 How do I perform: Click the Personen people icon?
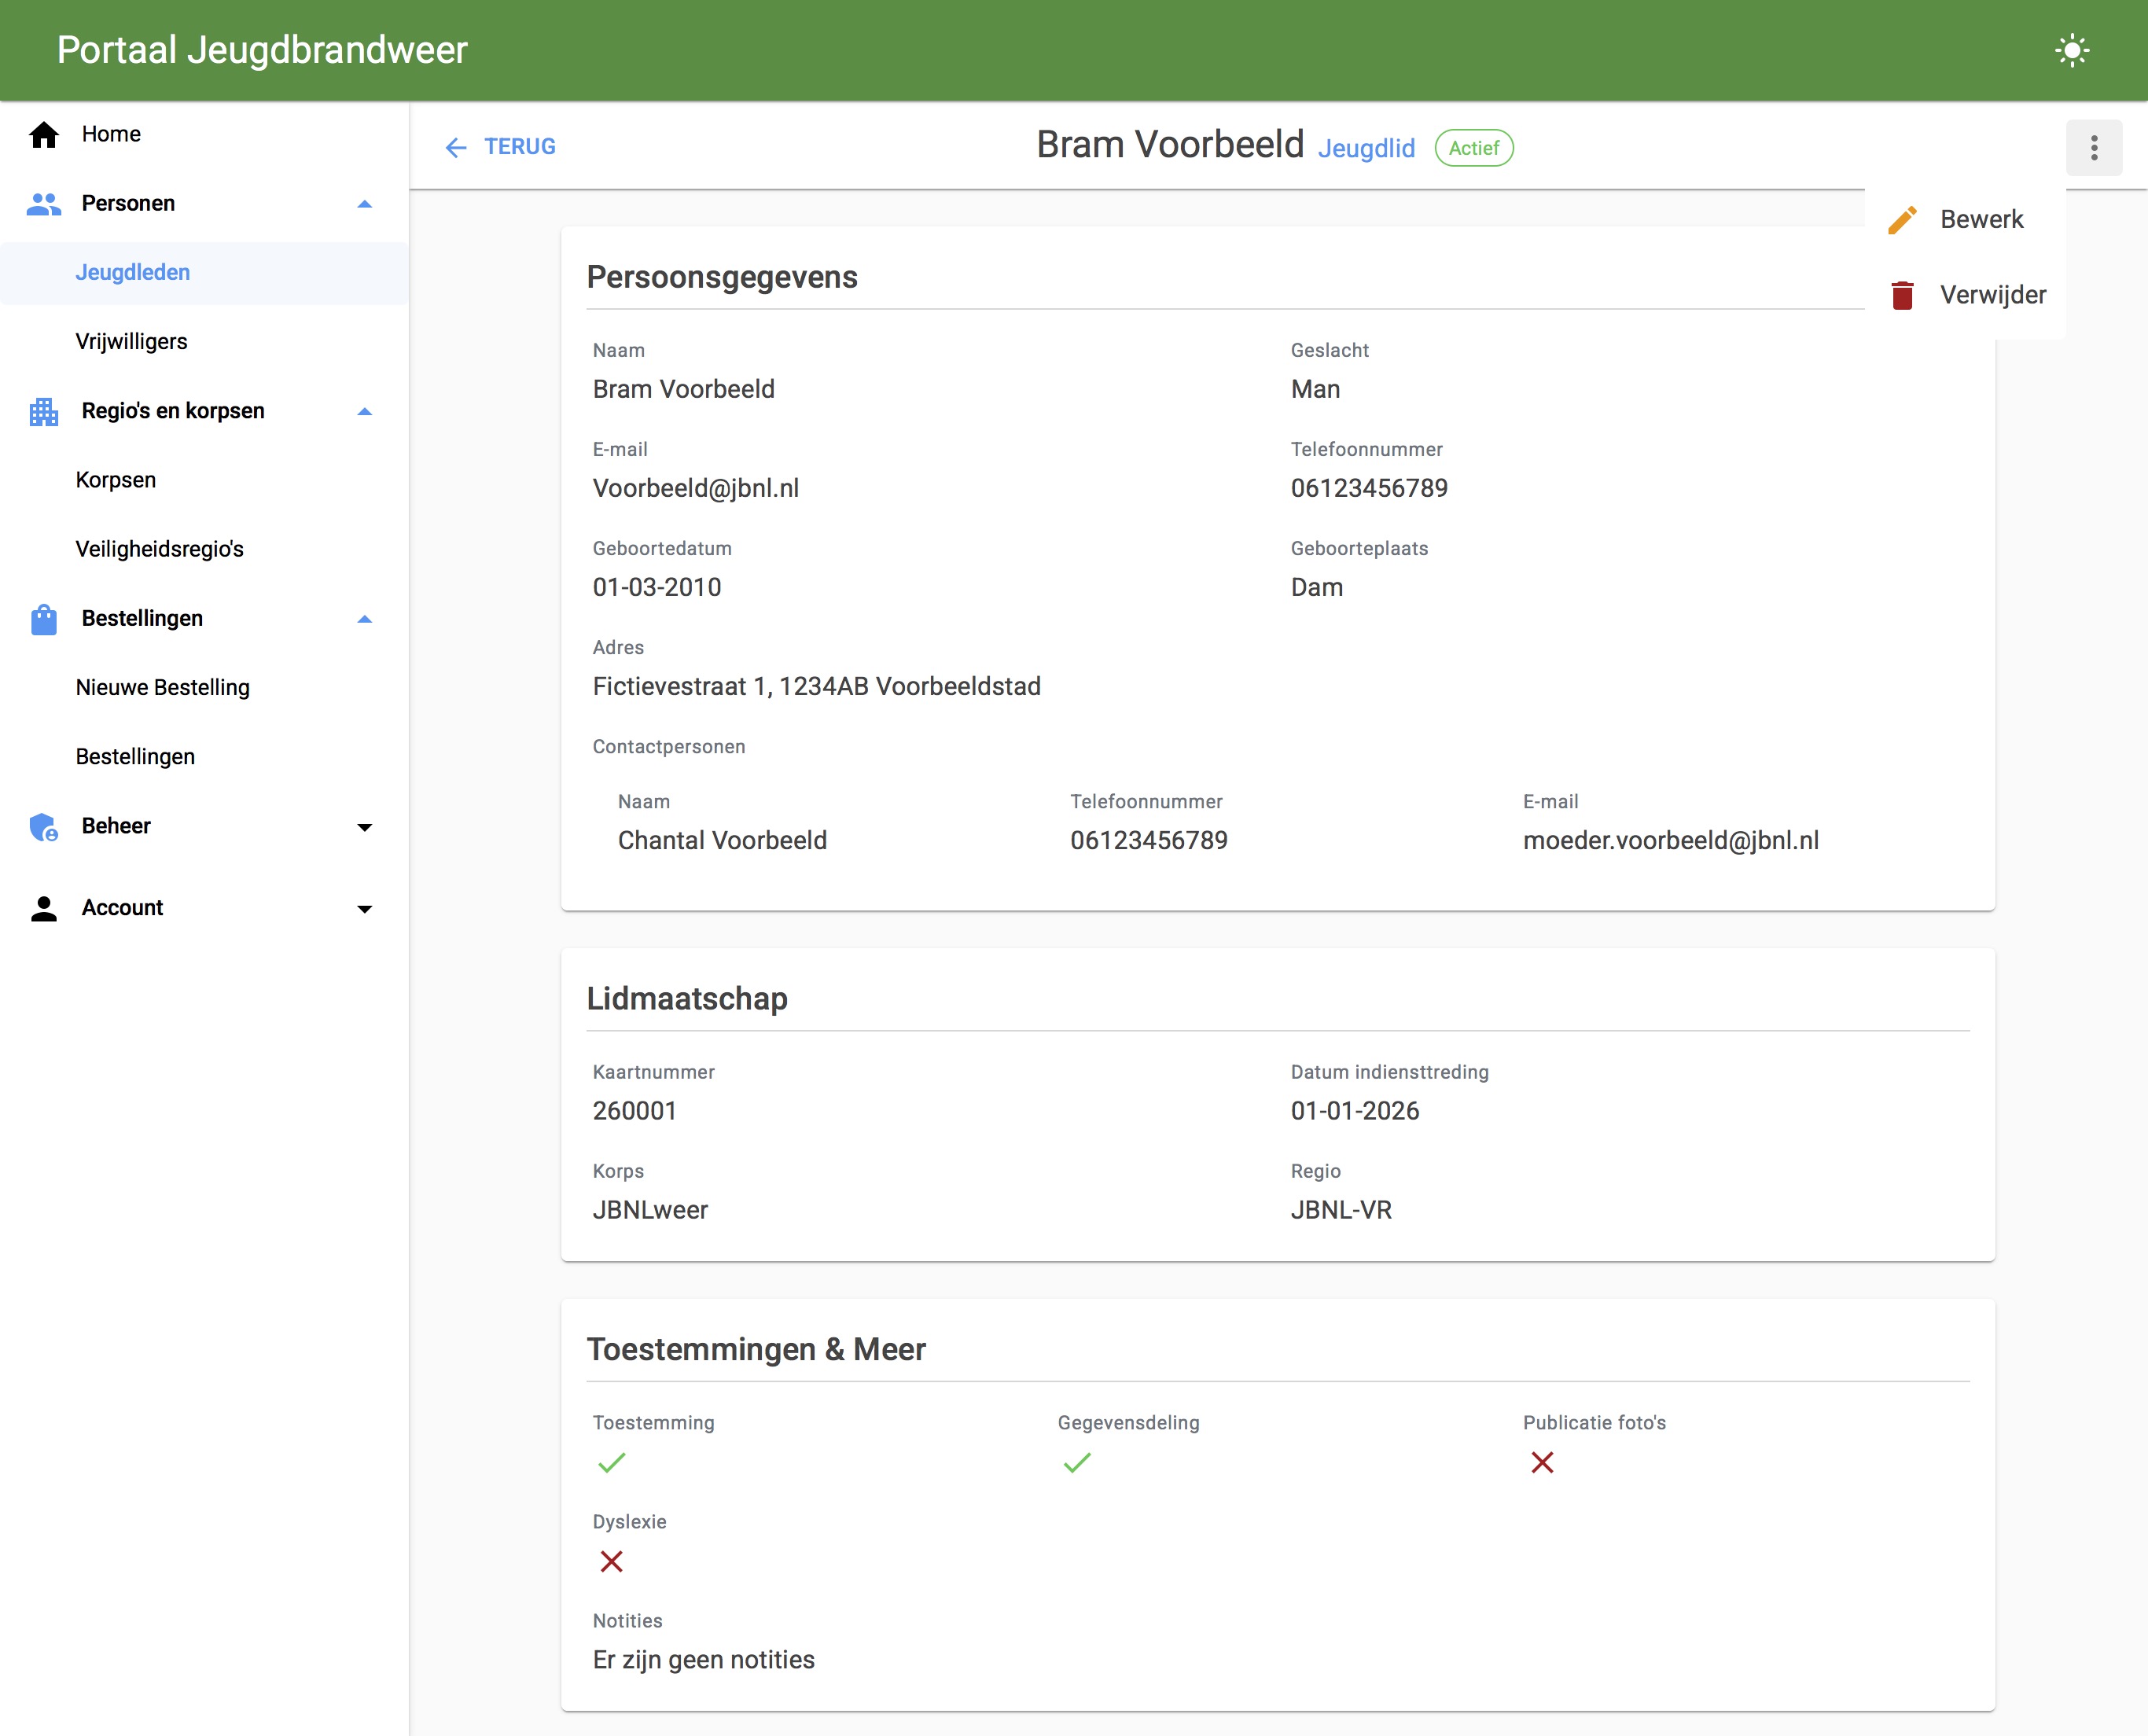pos(44,204)
